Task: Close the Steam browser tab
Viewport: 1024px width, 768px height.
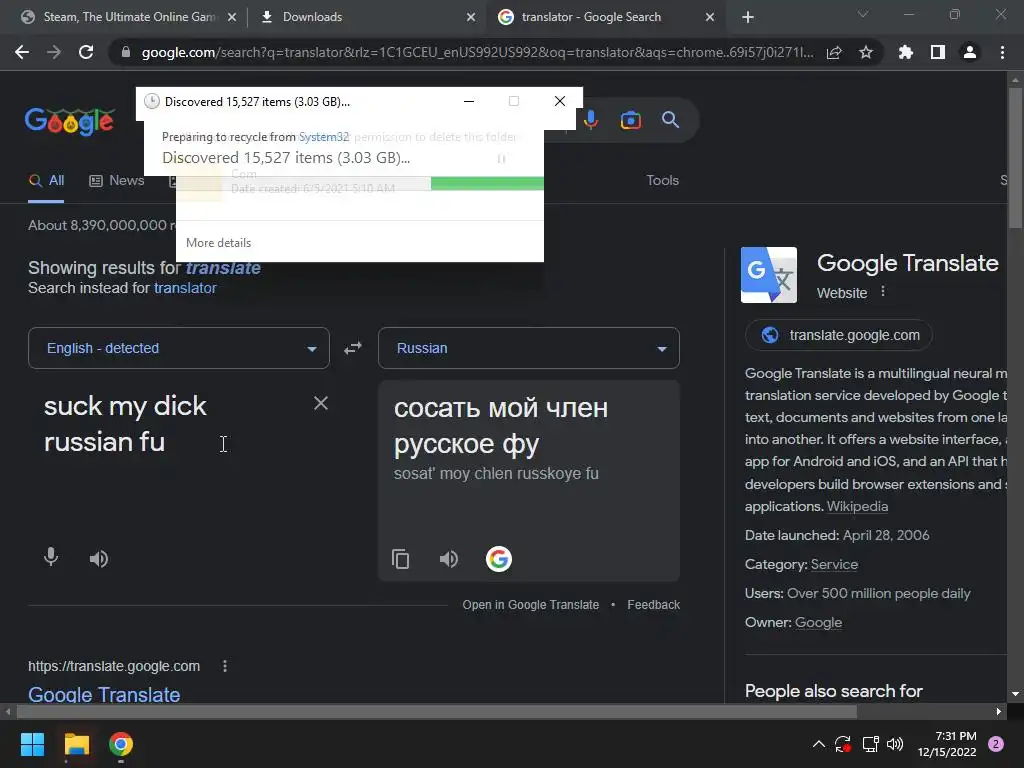Action: tap(232, 17)
